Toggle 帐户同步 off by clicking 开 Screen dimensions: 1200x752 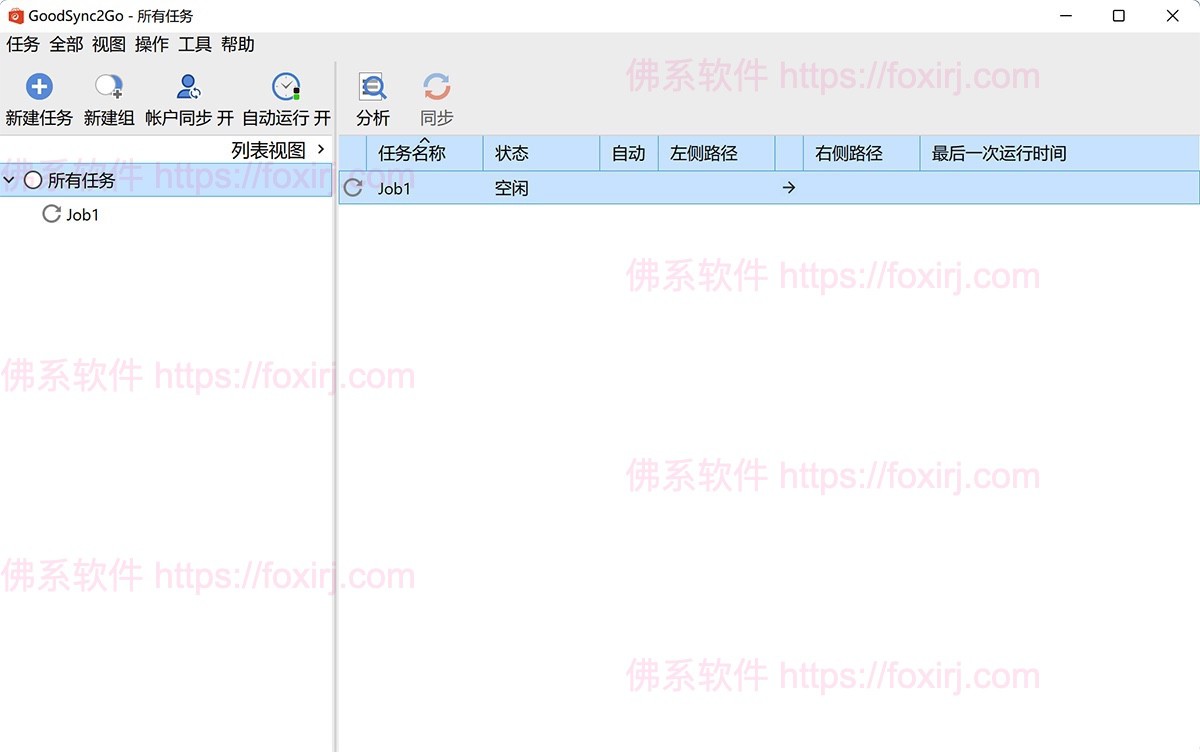point(227,117)
